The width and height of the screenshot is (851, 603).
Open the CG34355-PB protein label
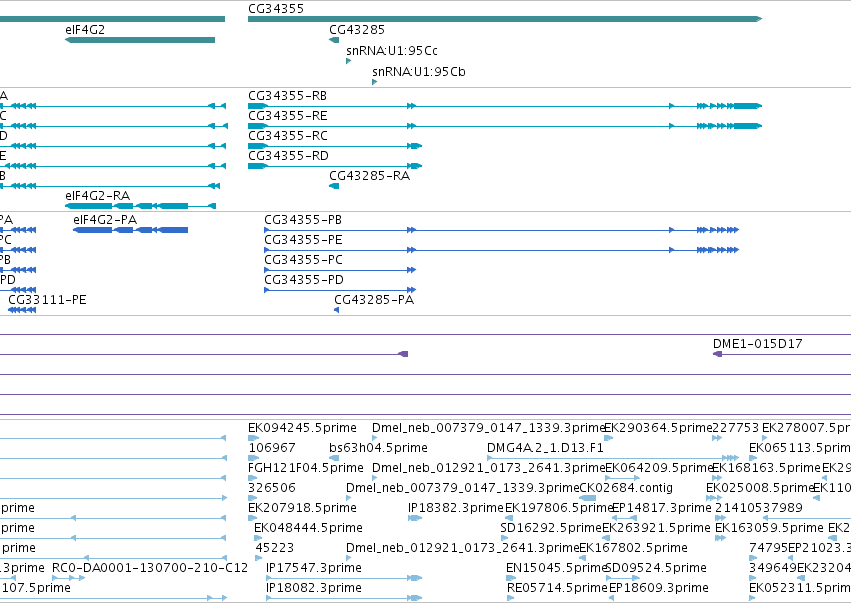coord(303,220)
